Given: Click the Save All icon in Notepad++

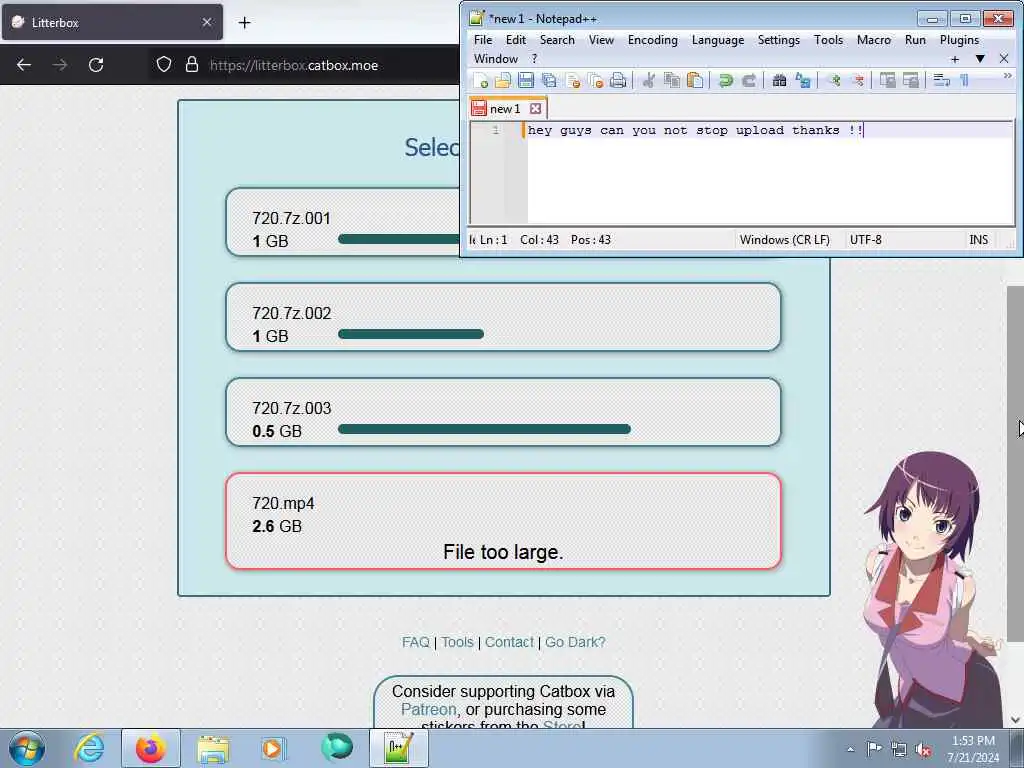Looking at the screenshot, I should click(549, 80).
